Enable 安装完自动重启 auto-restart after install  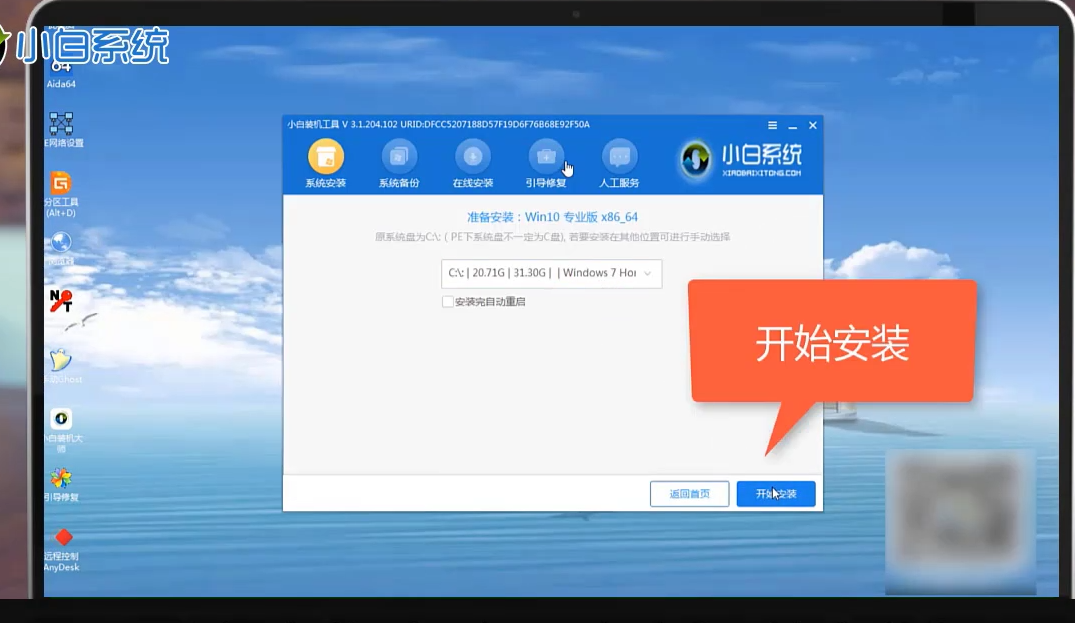click(x=447, y=300)
